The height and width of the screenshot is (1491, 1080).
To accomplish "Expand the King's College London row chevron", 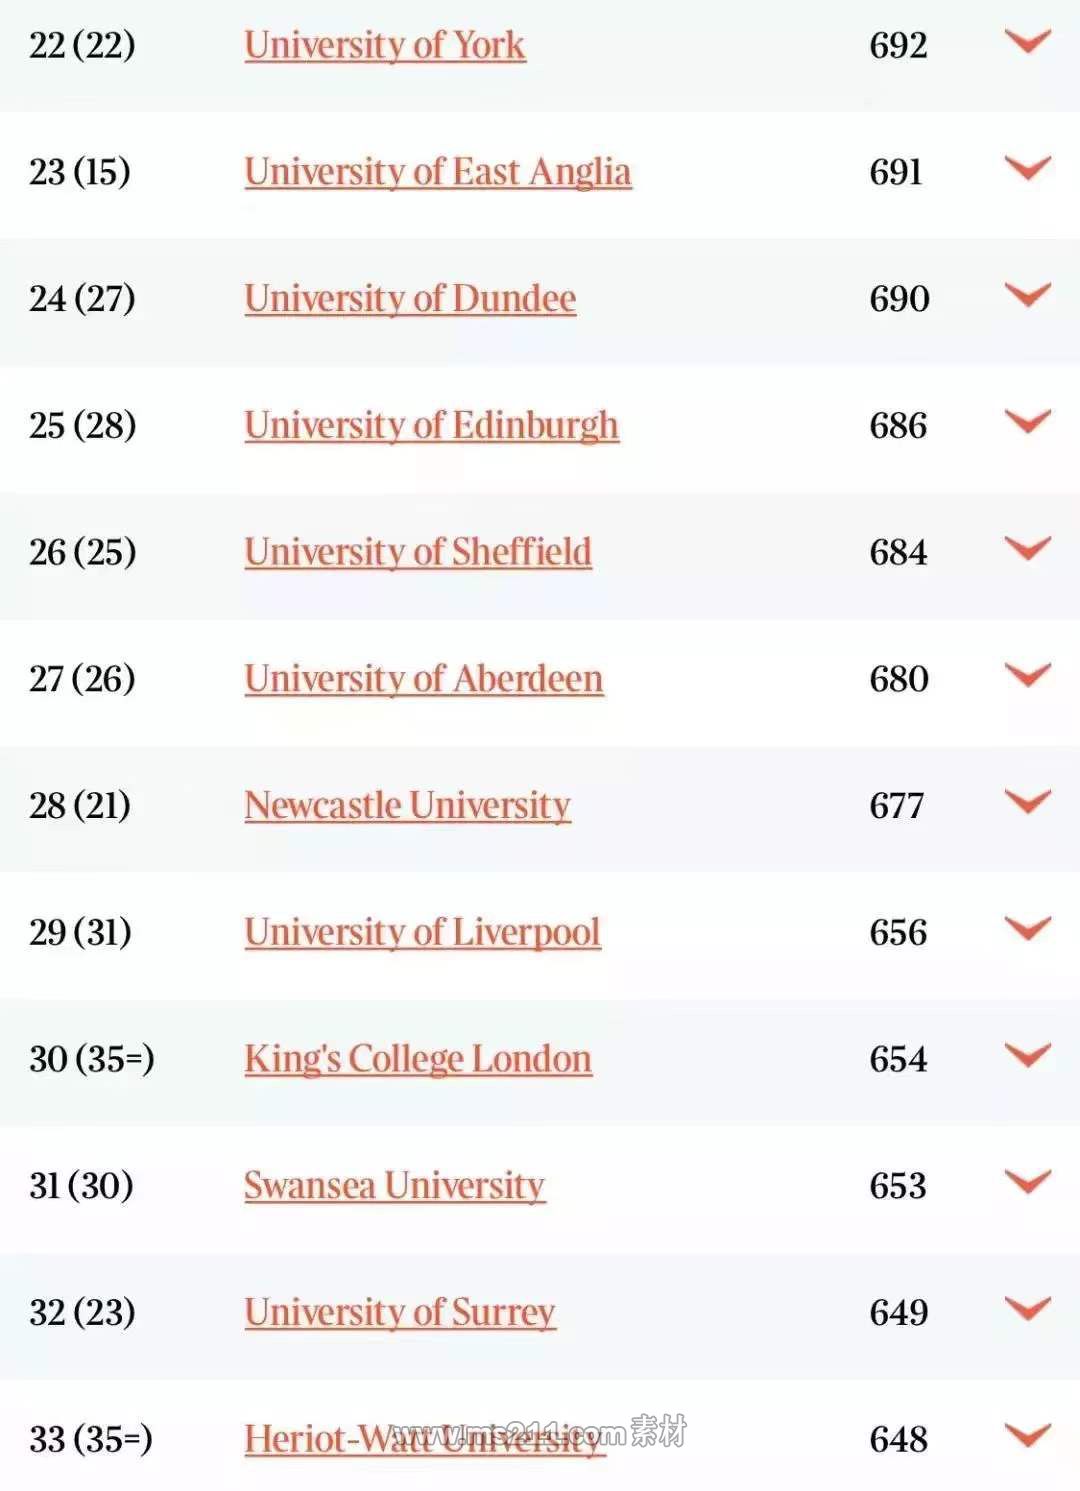I will pyautogui.click(x=1028, y=1055).
